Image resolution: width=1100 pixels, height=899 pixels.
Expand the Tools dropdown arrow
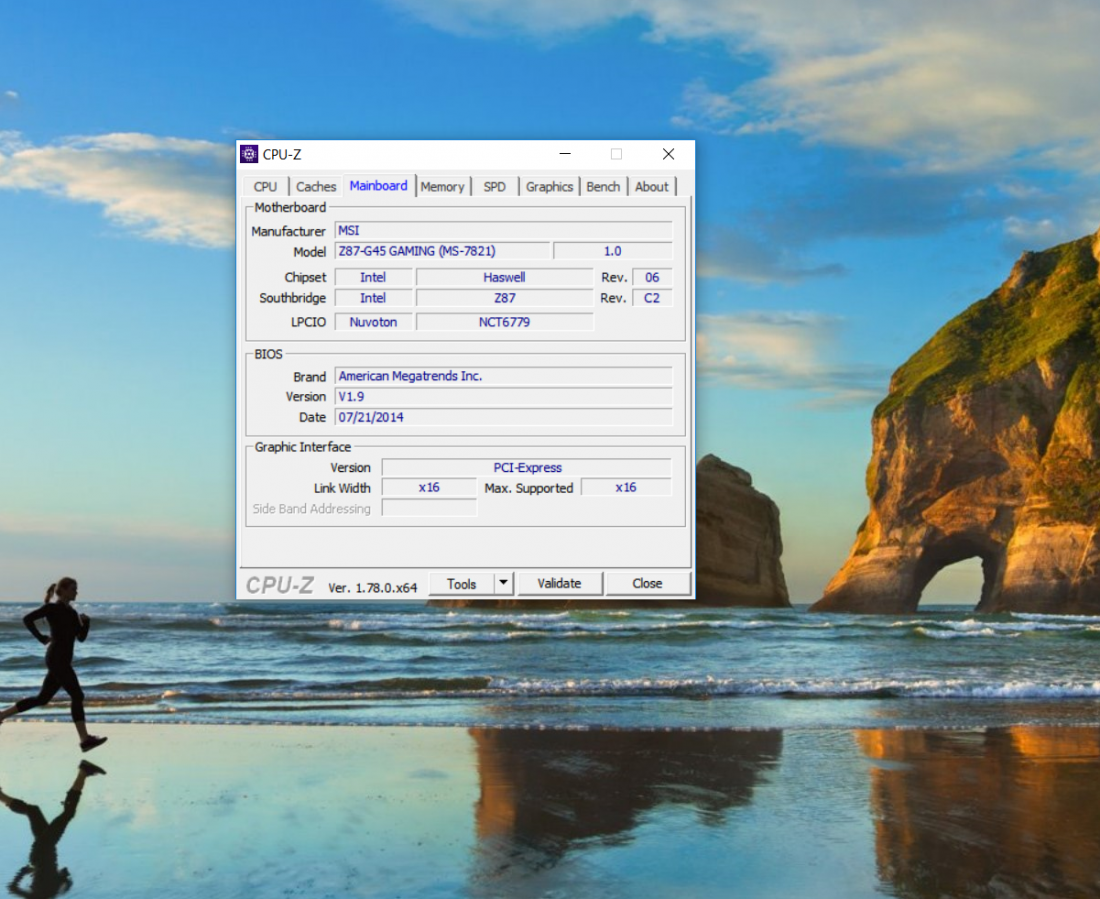(504, 584)
